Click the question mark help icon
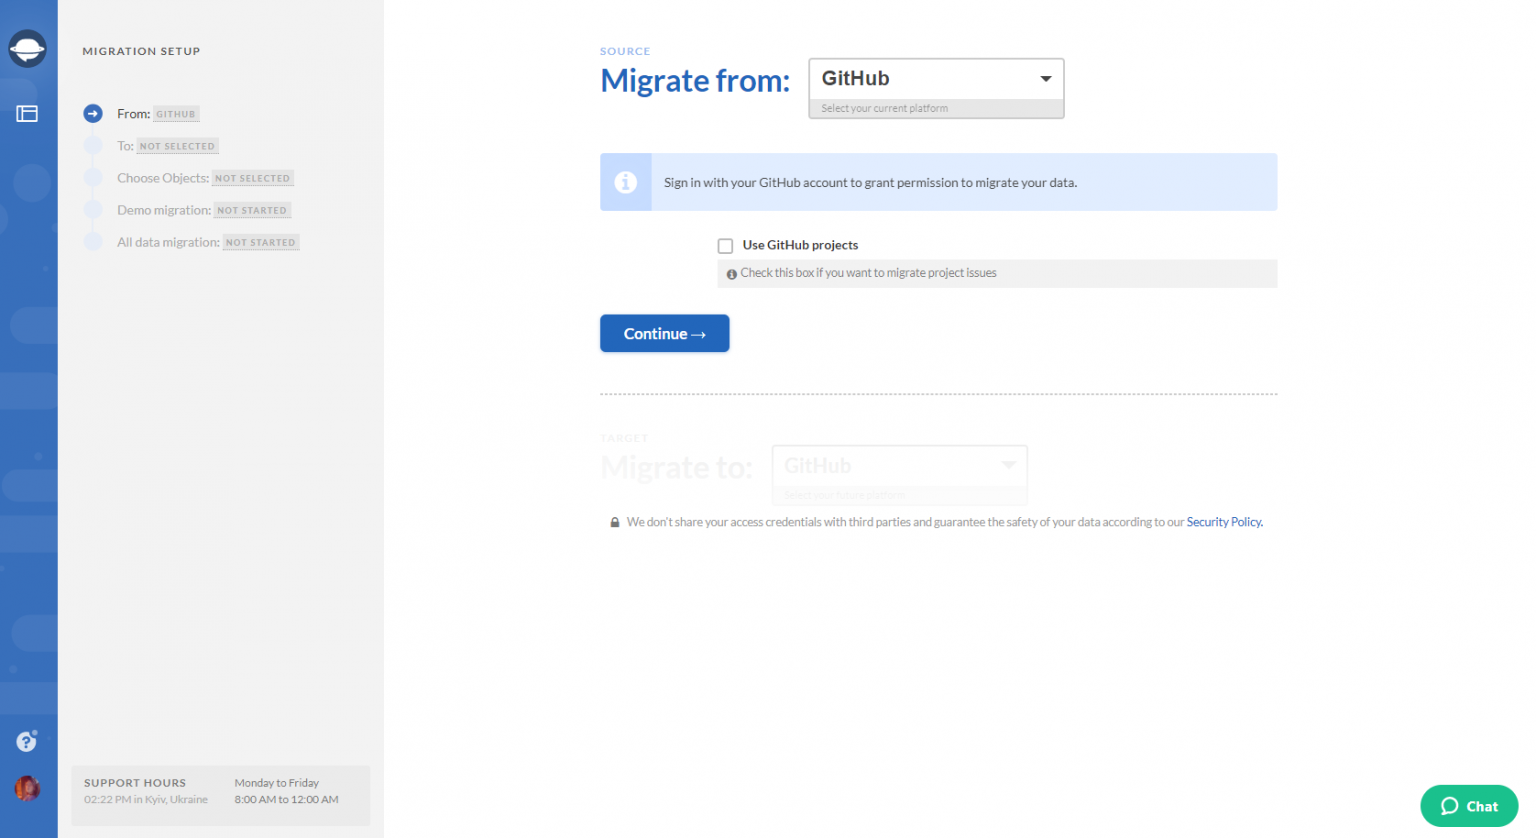This screenshot has height=838, width=1536. (25, 741)
